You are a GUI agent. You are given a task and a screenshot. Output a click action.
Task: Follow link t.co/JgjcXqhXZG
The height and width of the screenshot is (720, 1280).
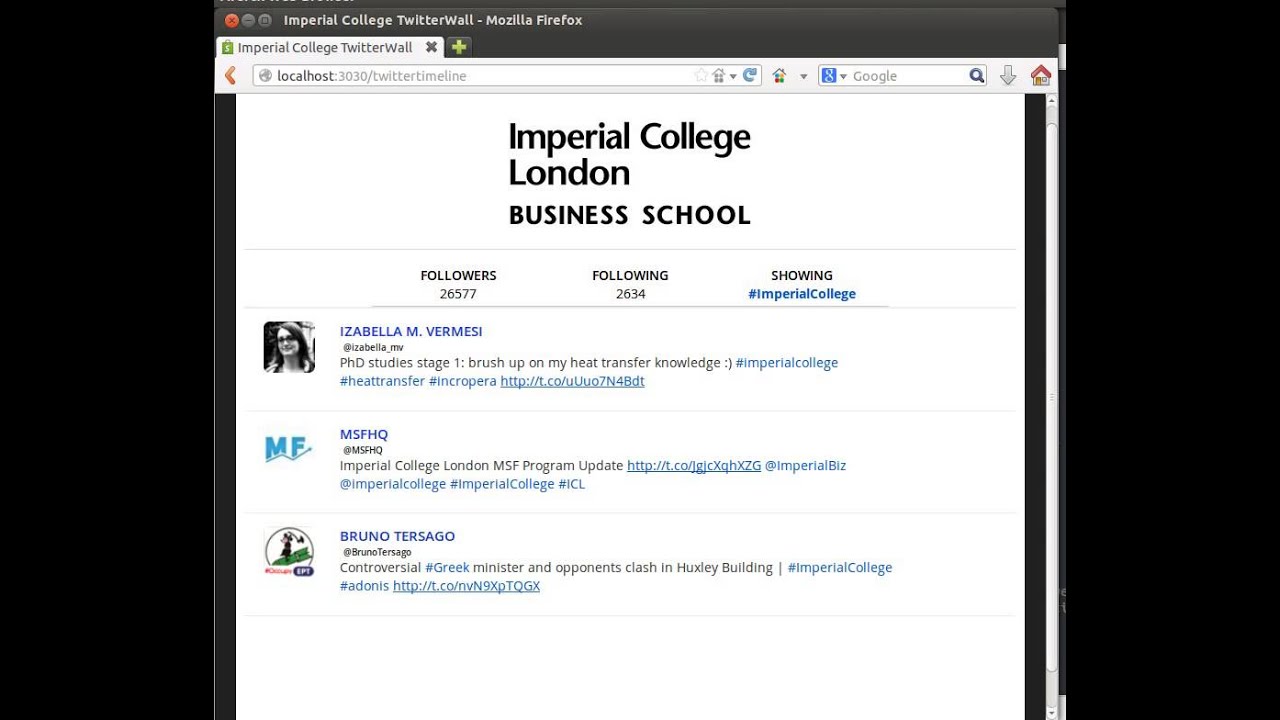point(694,466)
